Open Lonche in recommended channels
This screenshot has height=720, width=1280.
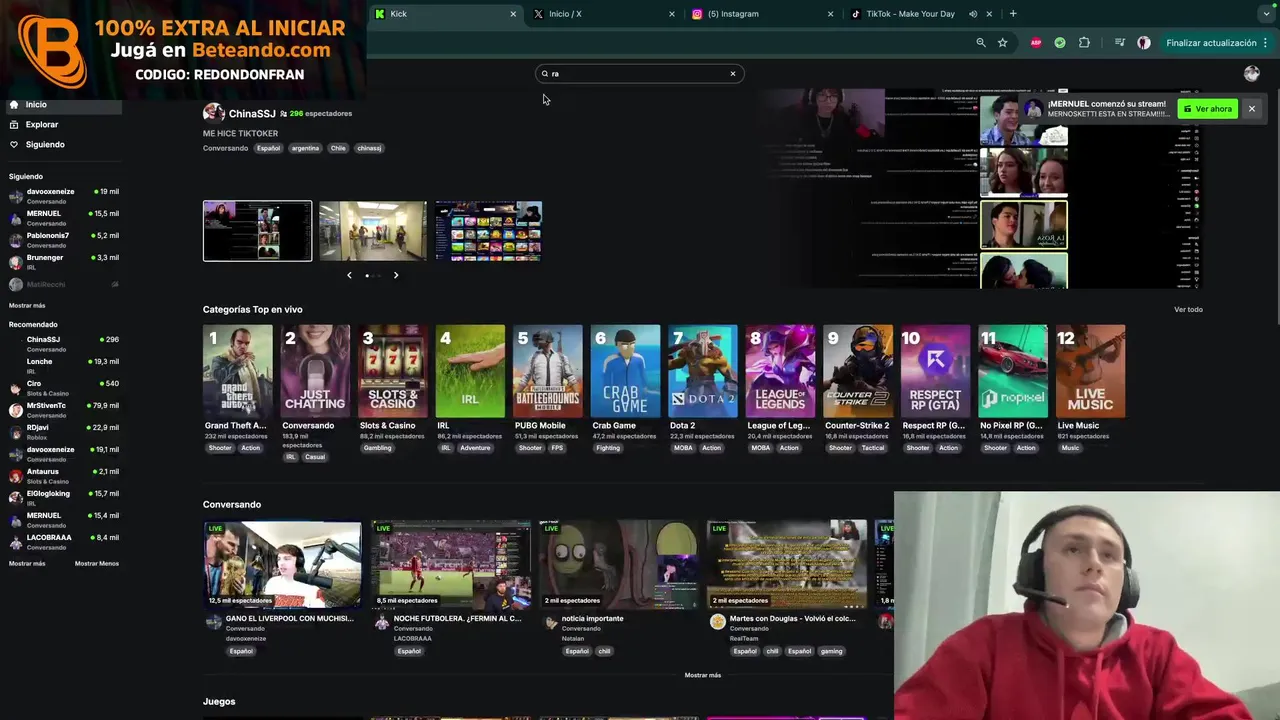(x=63, y=366)
